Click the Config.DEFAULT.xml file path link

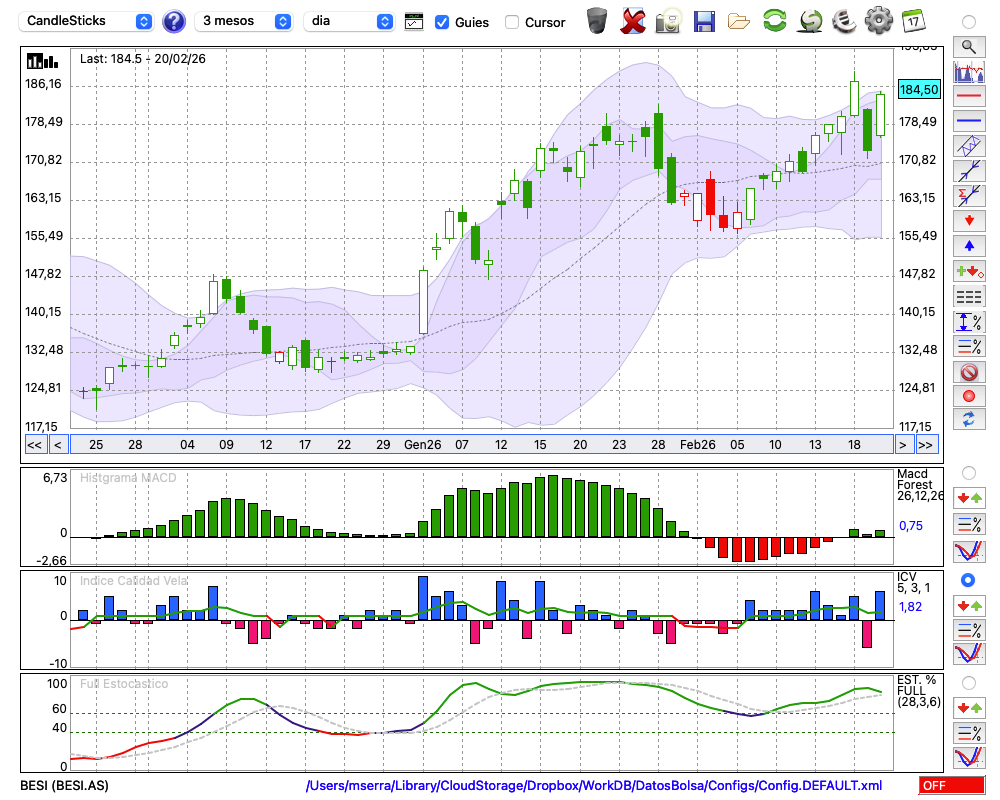(594, 786)
